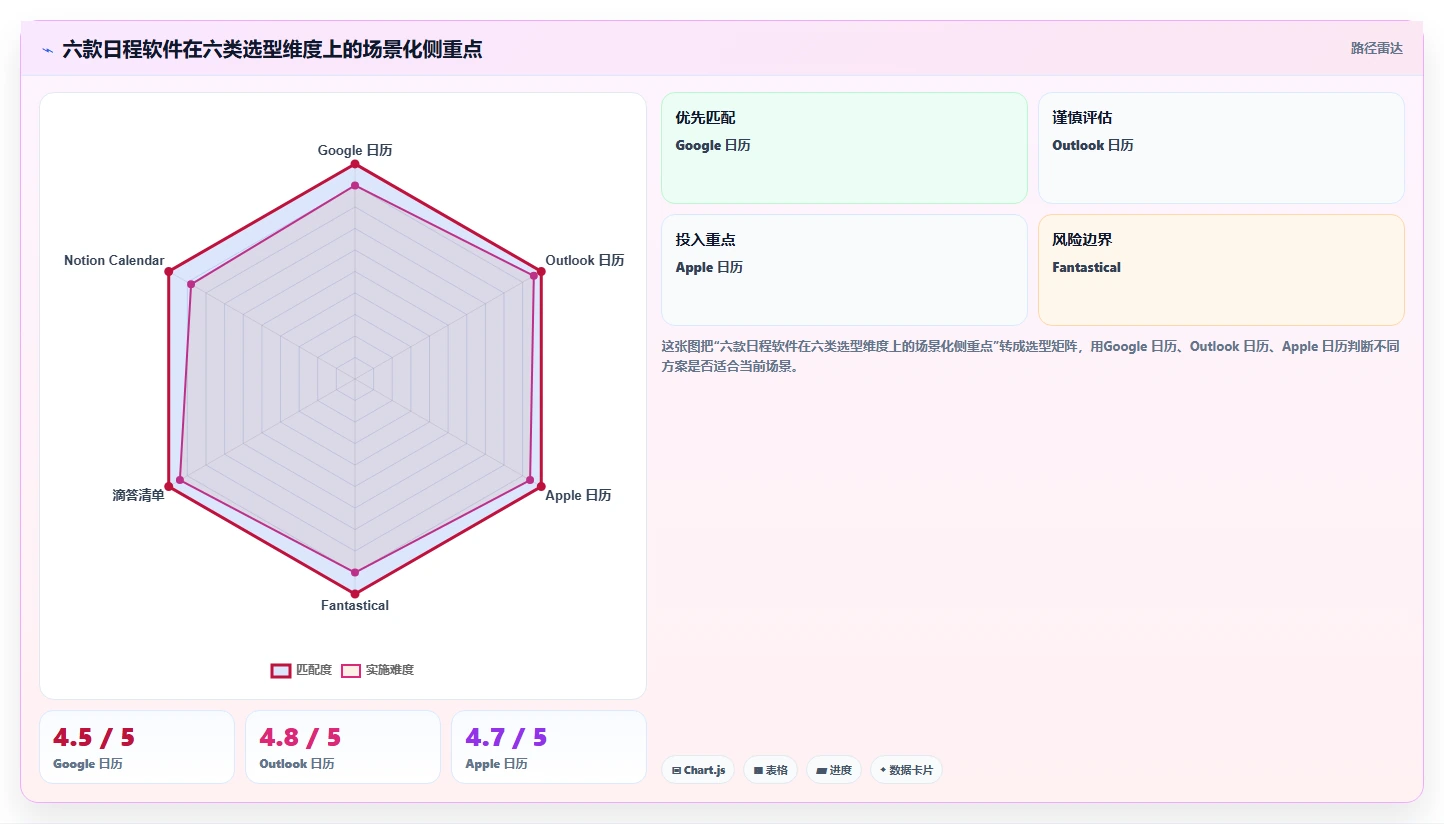Viewport: 1444px width, 824px height.
Task: Toggle the 实施难度 series in the legend
Action: pyautogui.click(x=377, y=670)
